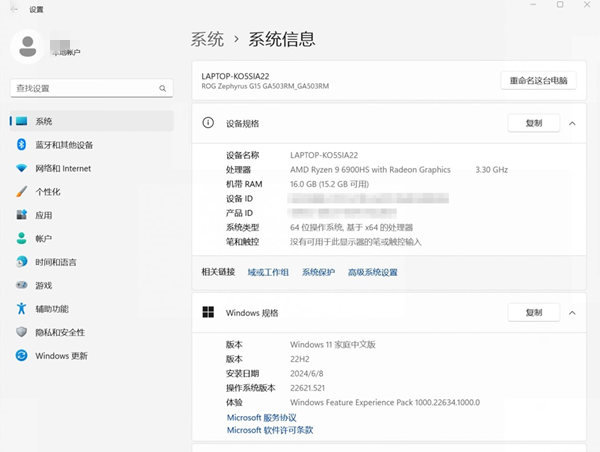Click the 设备名称 label
The width and height of the screenshot is (600, 452).
(x=242, y=155)
